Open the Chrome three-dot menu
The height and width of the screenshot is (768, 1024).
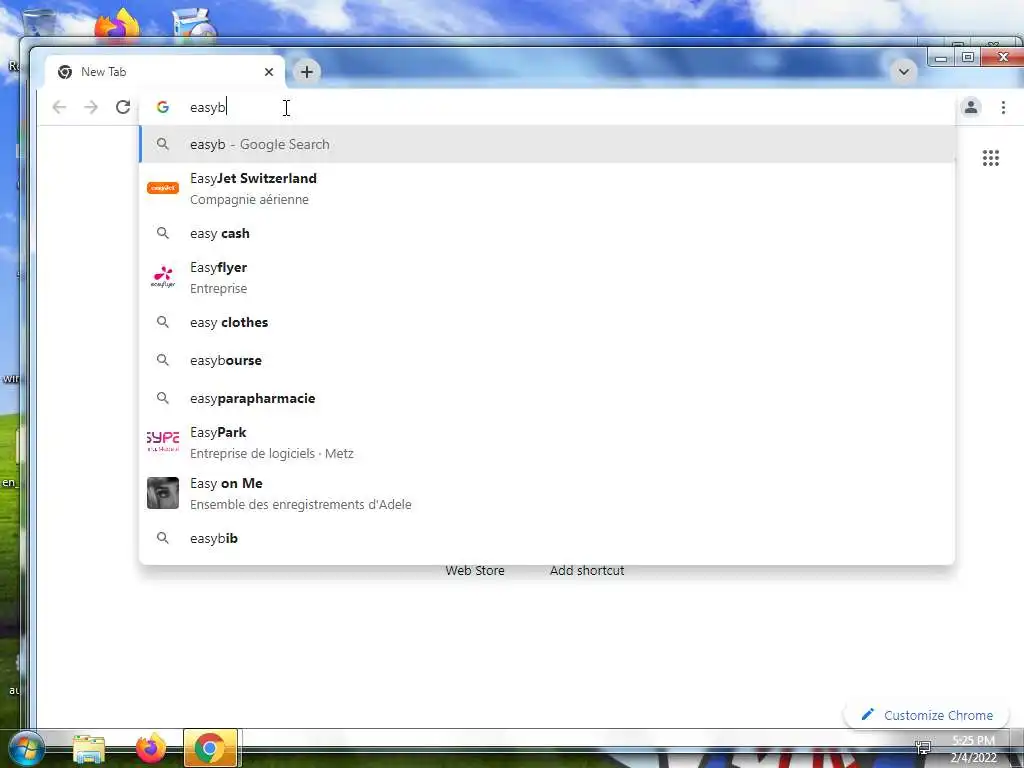1003,107
